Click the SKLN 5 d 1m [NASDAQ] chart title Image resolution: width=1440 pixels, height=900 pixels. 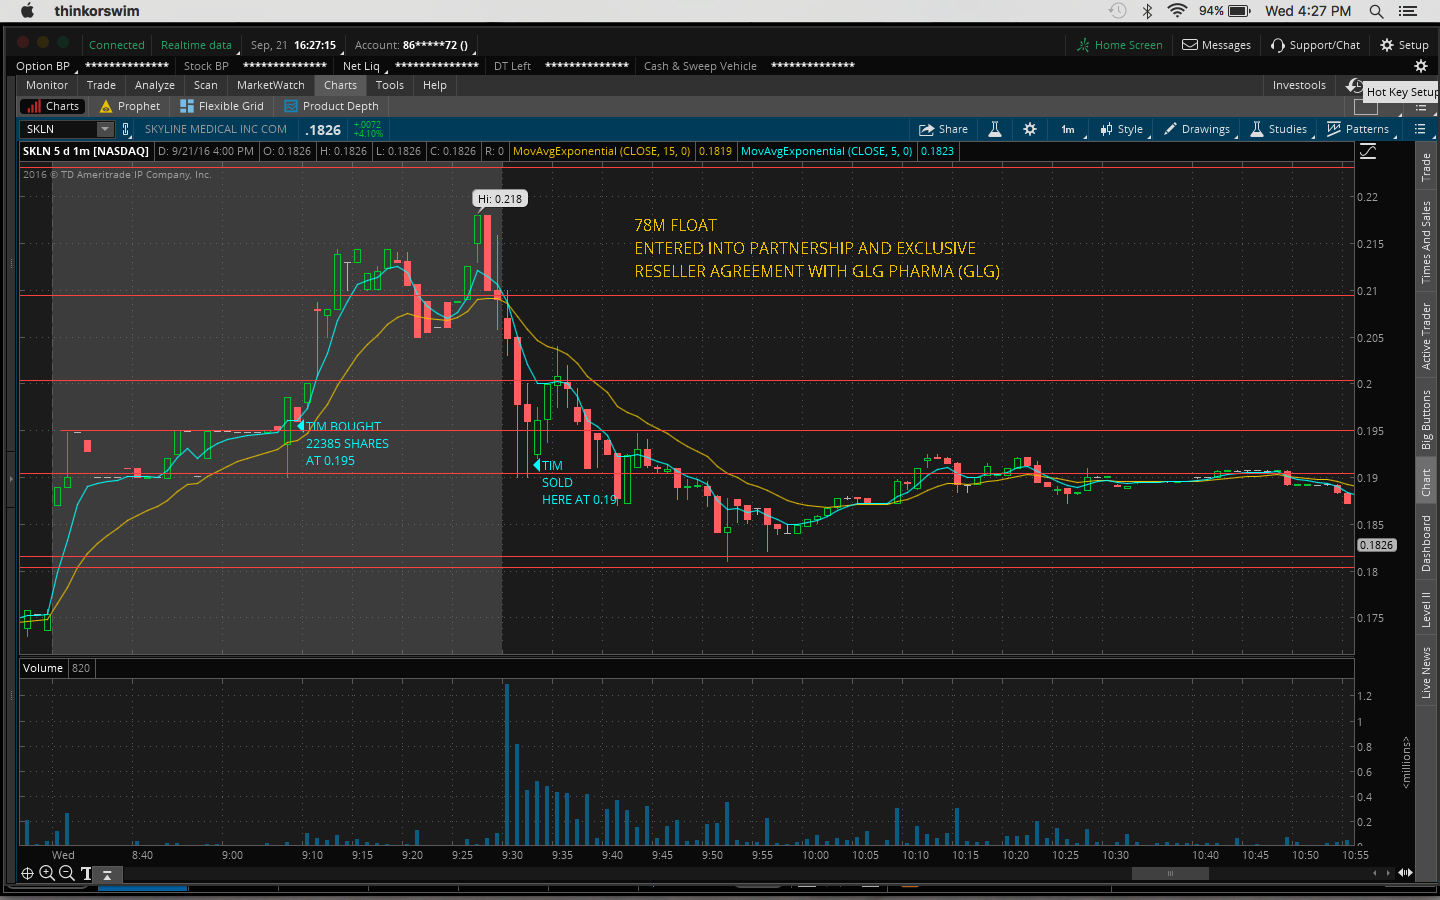tap(86, 151)
